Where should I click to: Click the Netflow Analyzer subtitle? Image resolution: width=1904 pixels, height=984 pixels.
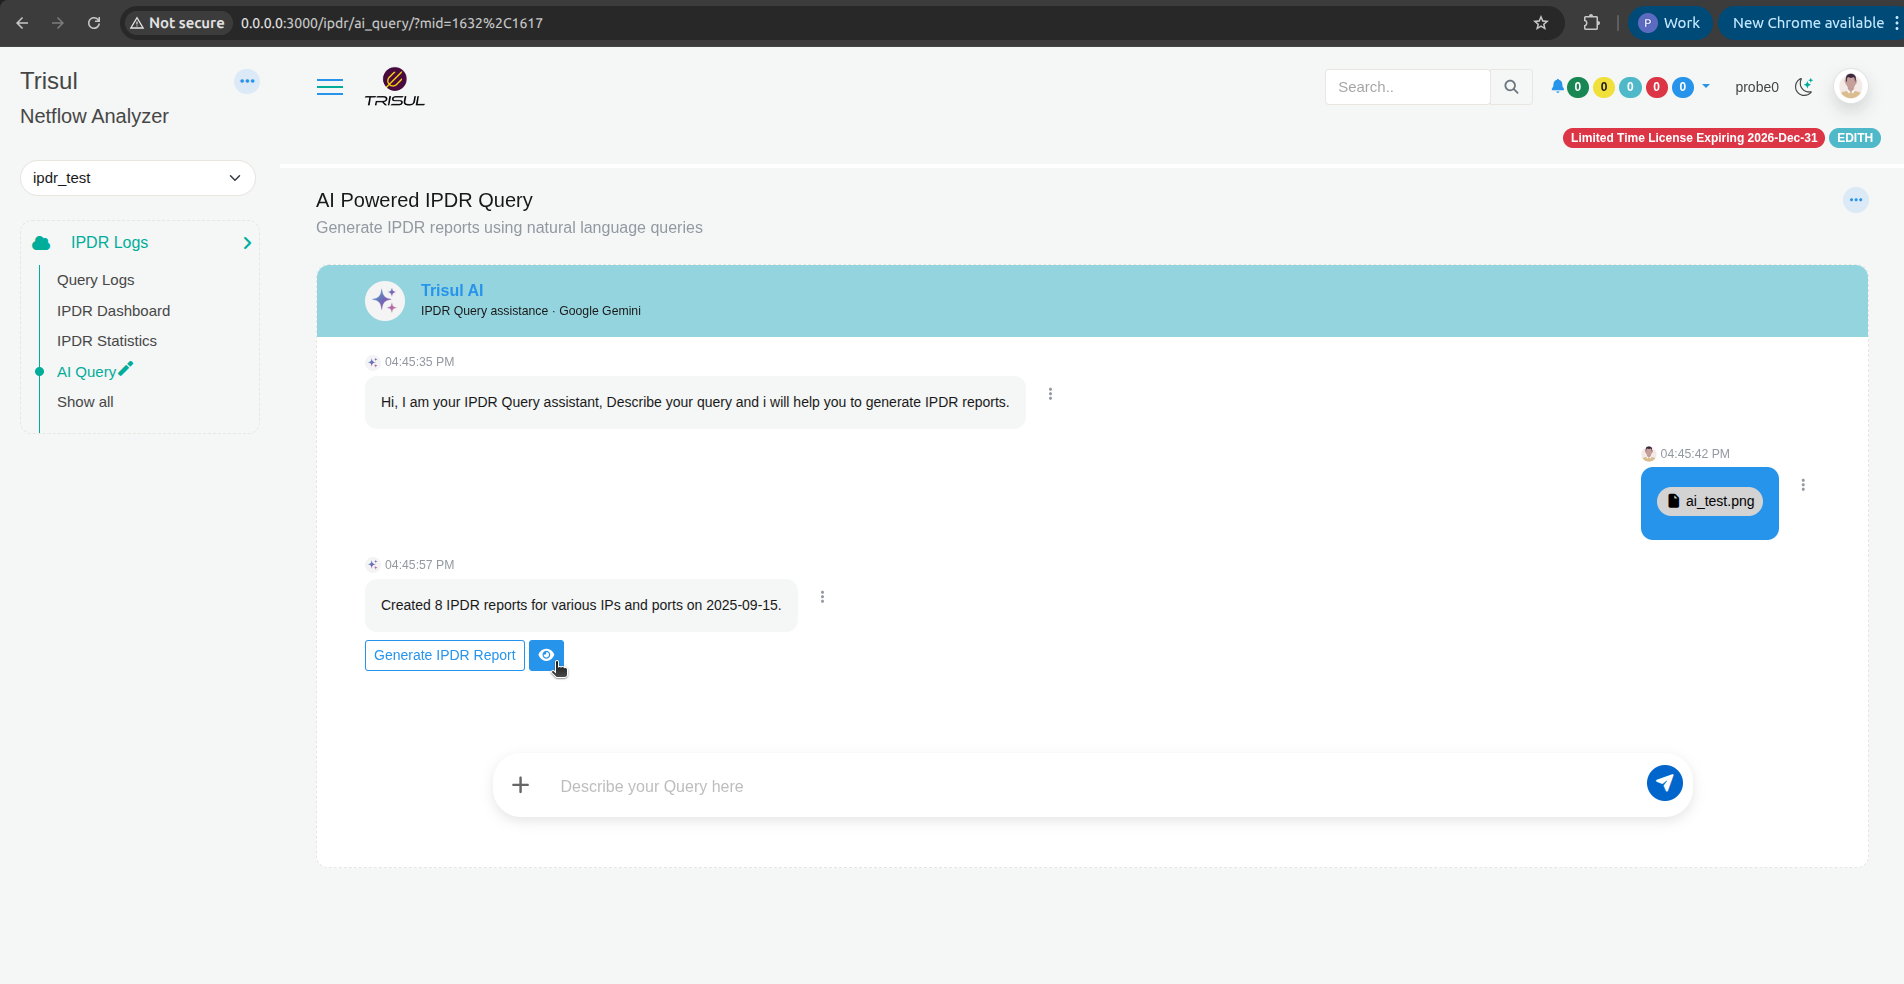pos(95,116)
